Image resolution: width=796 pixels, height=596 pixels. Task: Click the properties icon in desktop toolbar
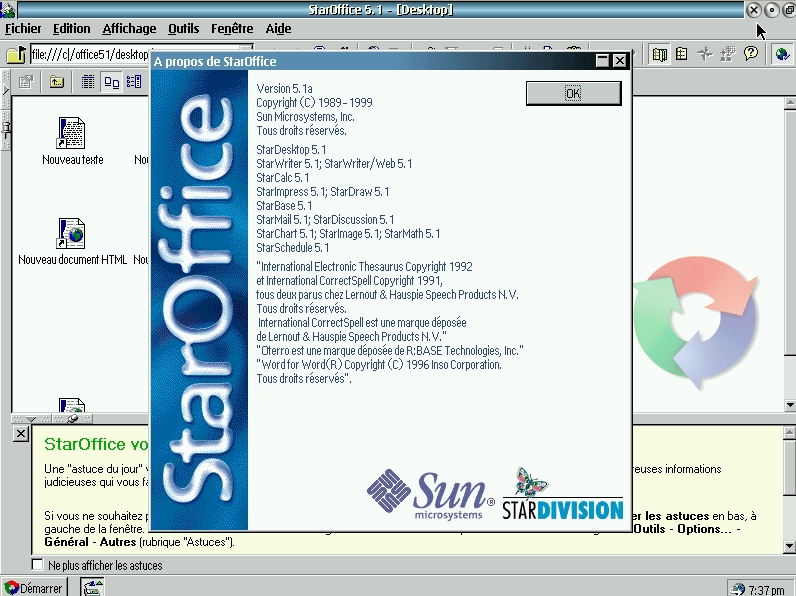[26, 82]
